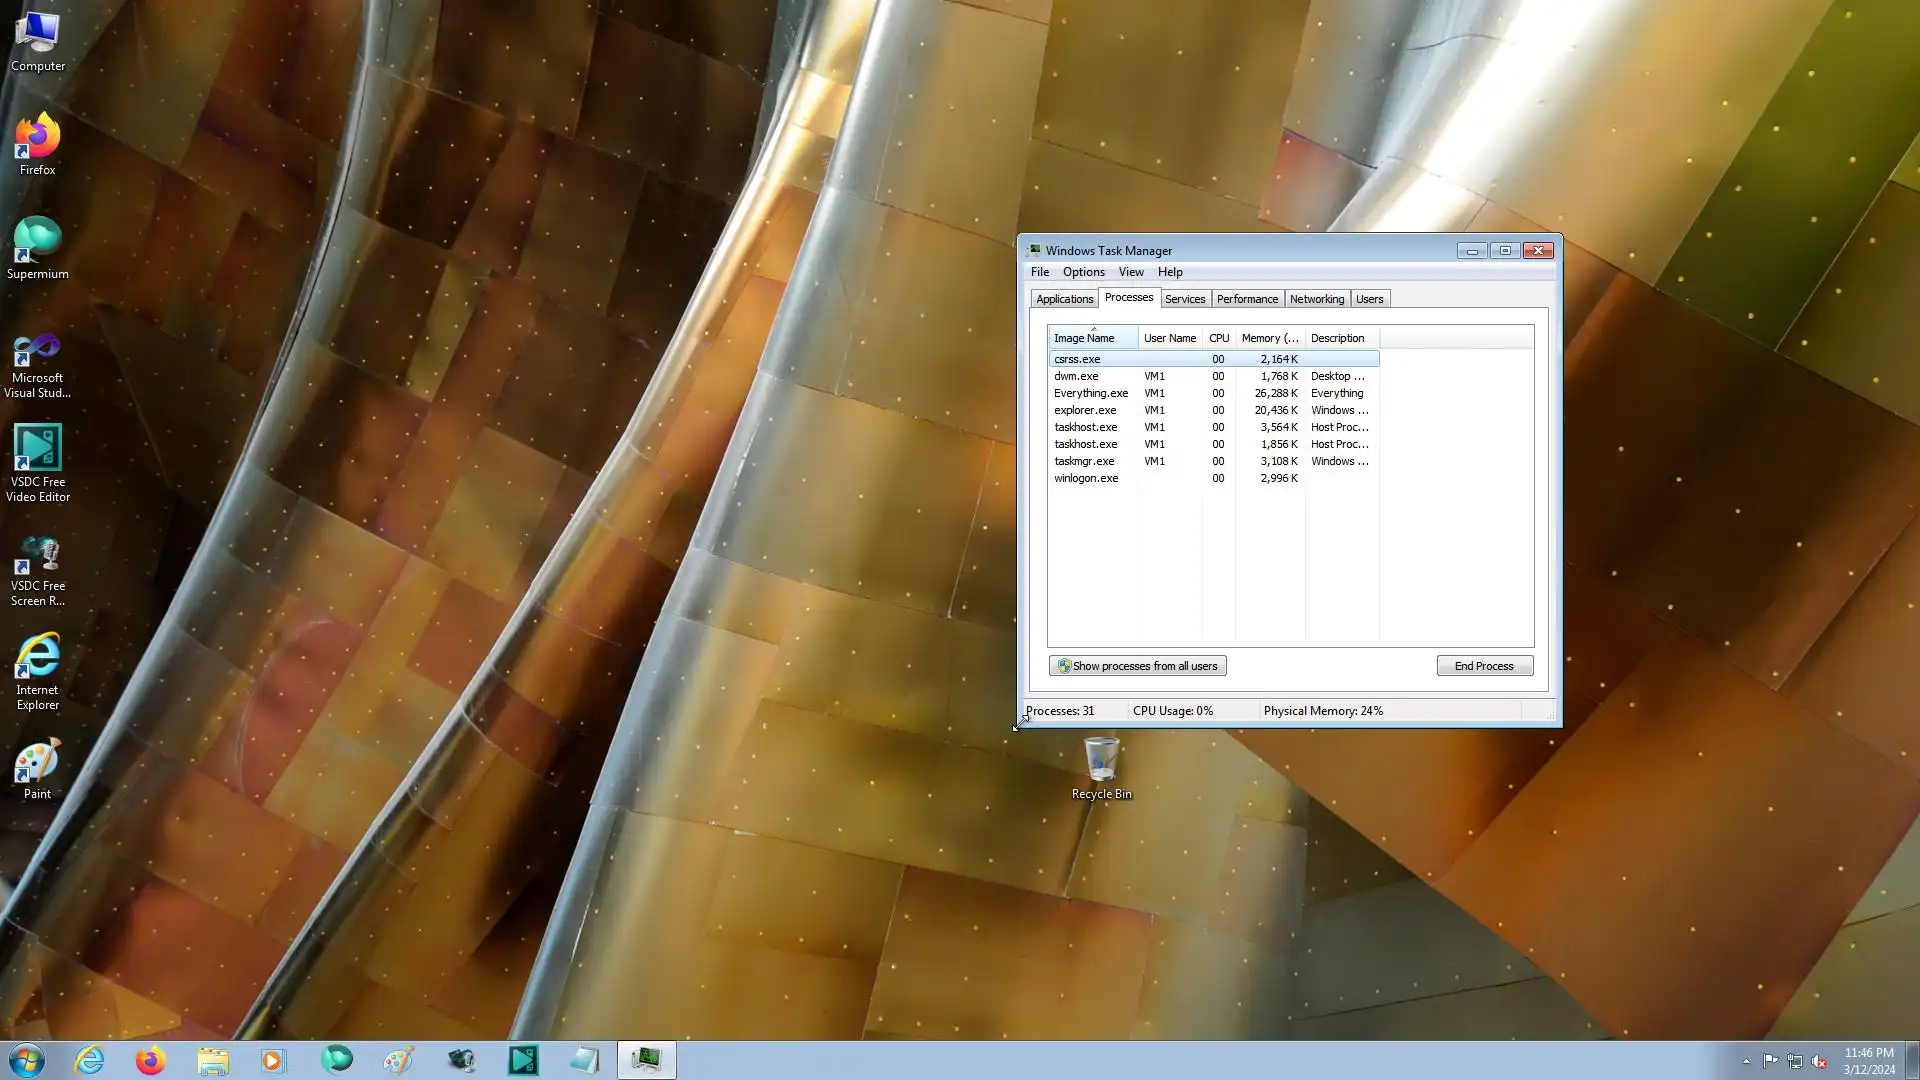Image resolution: width=1920 pixels, height=1080 pixels.
Task: Switch to the Performance tab
Action: click(x=1246, y=299)
